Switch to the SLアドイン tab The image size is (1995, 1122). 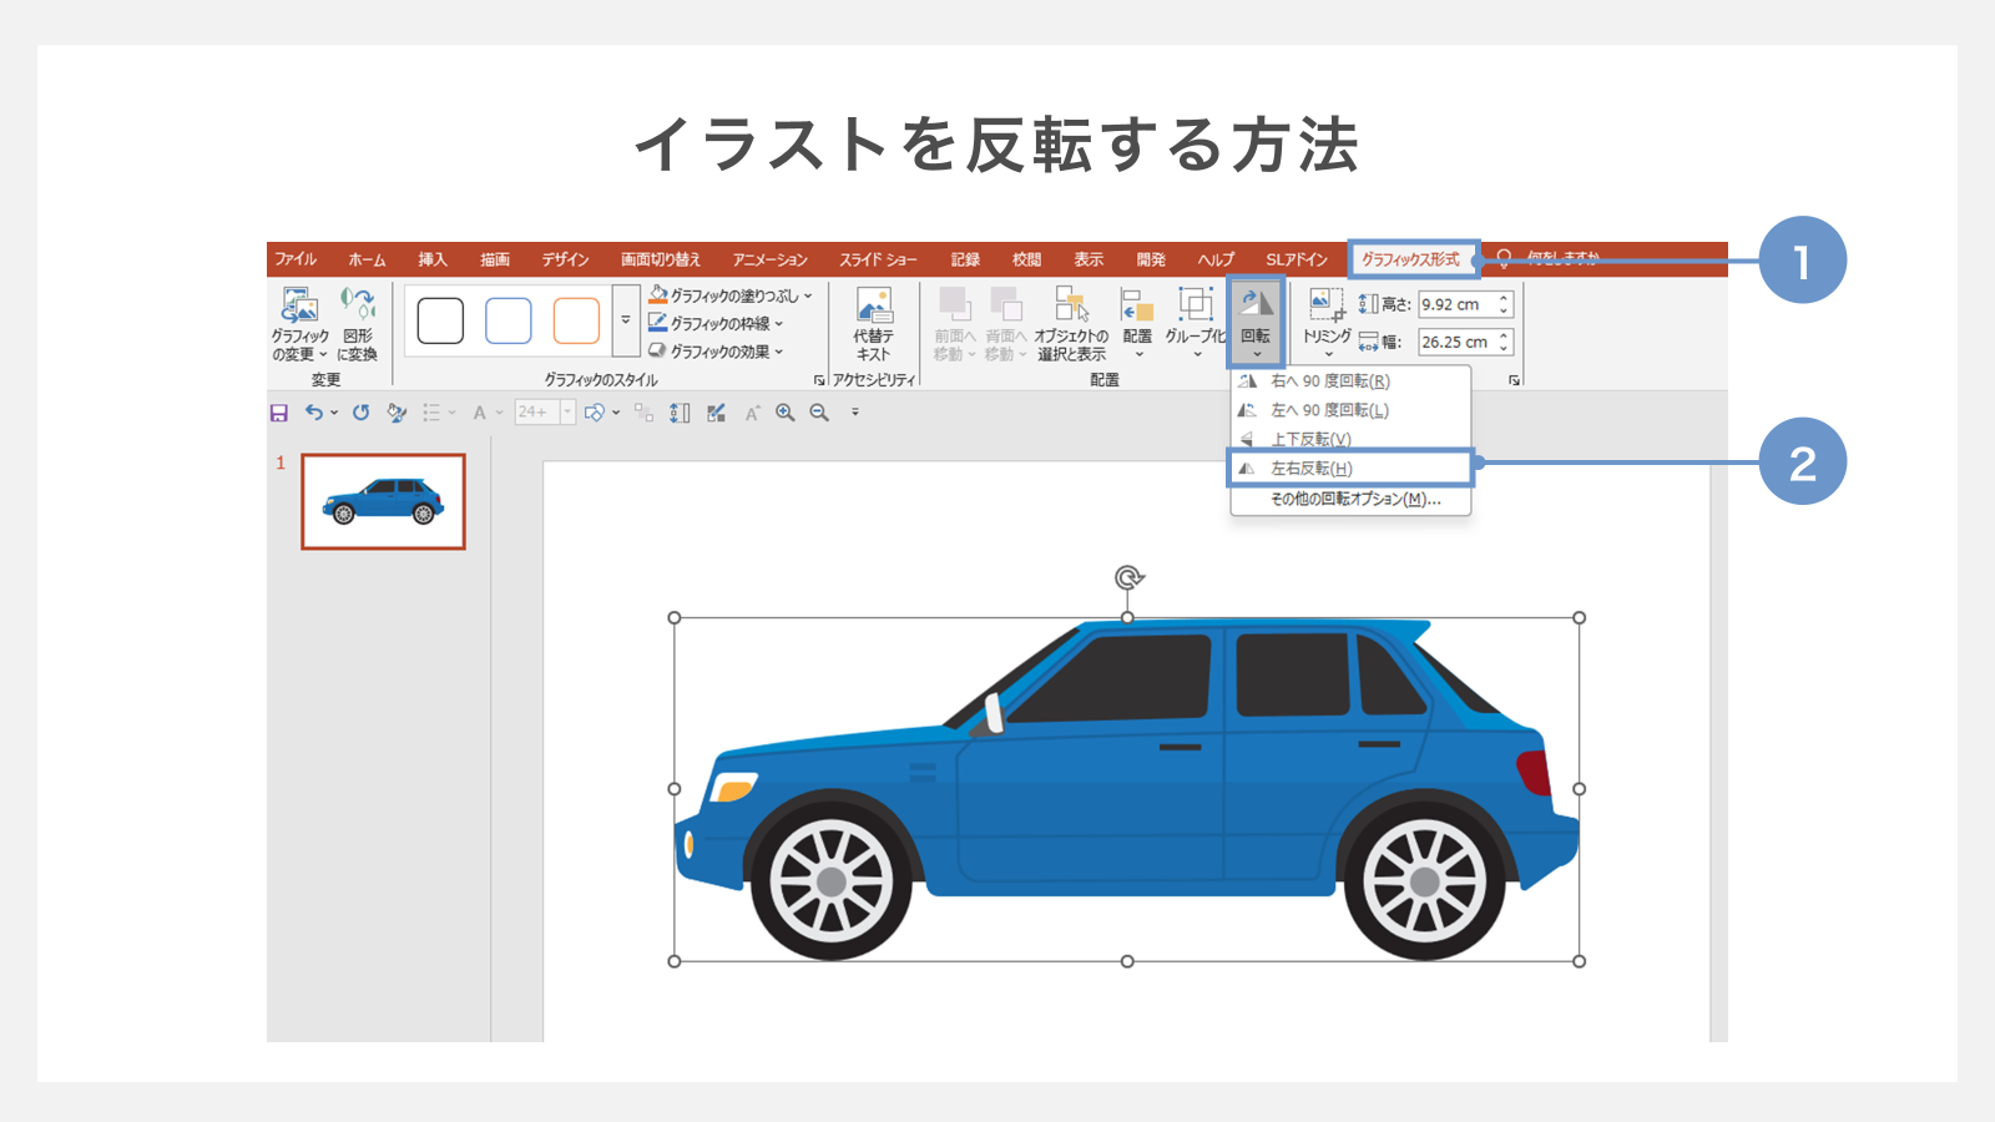point(1297,259)
